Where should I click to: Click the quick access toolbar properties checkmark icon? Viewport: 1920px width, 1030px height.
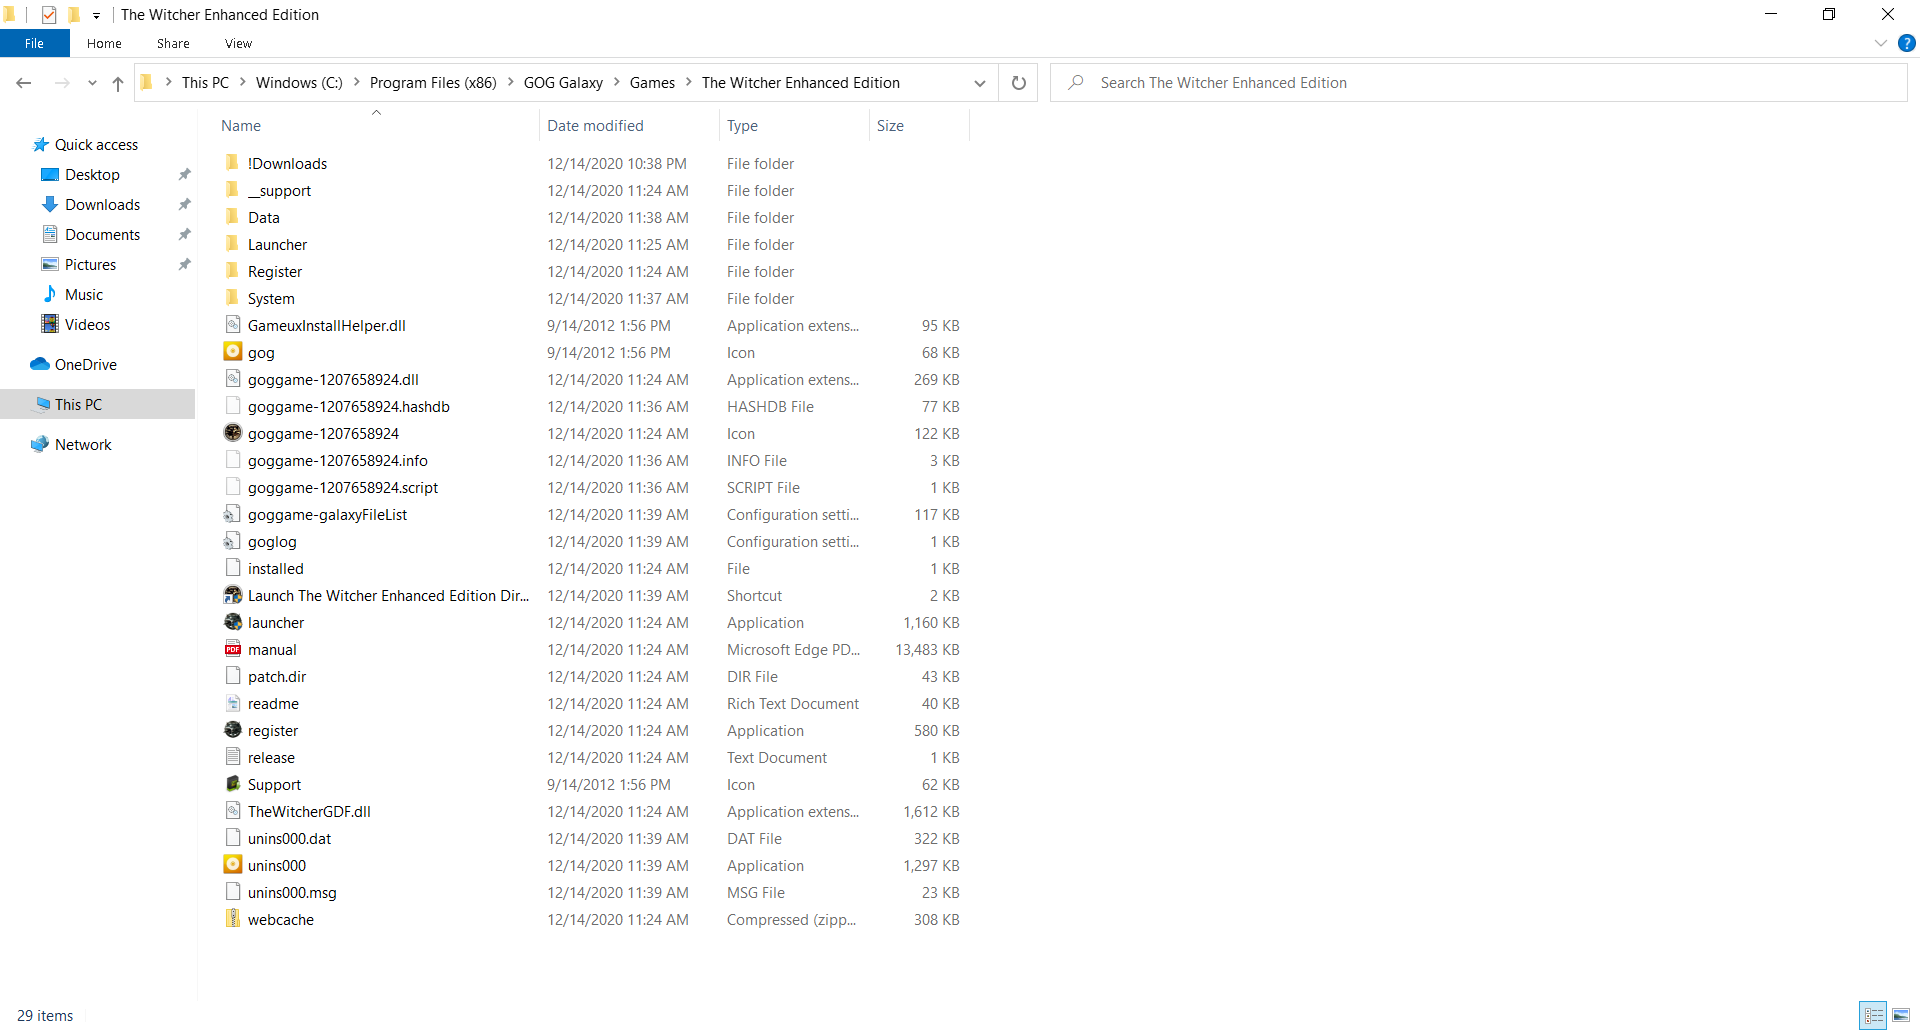point(48,15)
